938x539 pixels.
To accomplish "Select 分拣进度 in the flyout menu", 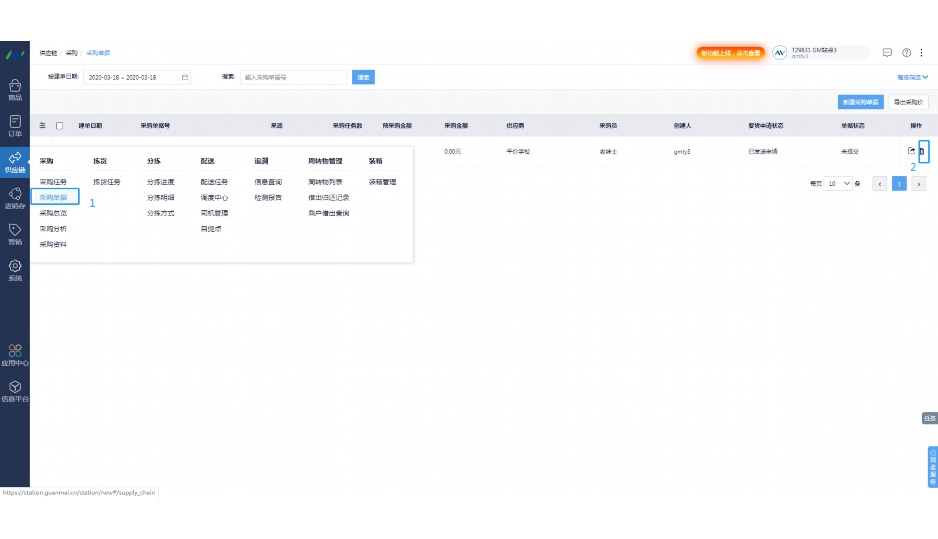I will [160, 182].
